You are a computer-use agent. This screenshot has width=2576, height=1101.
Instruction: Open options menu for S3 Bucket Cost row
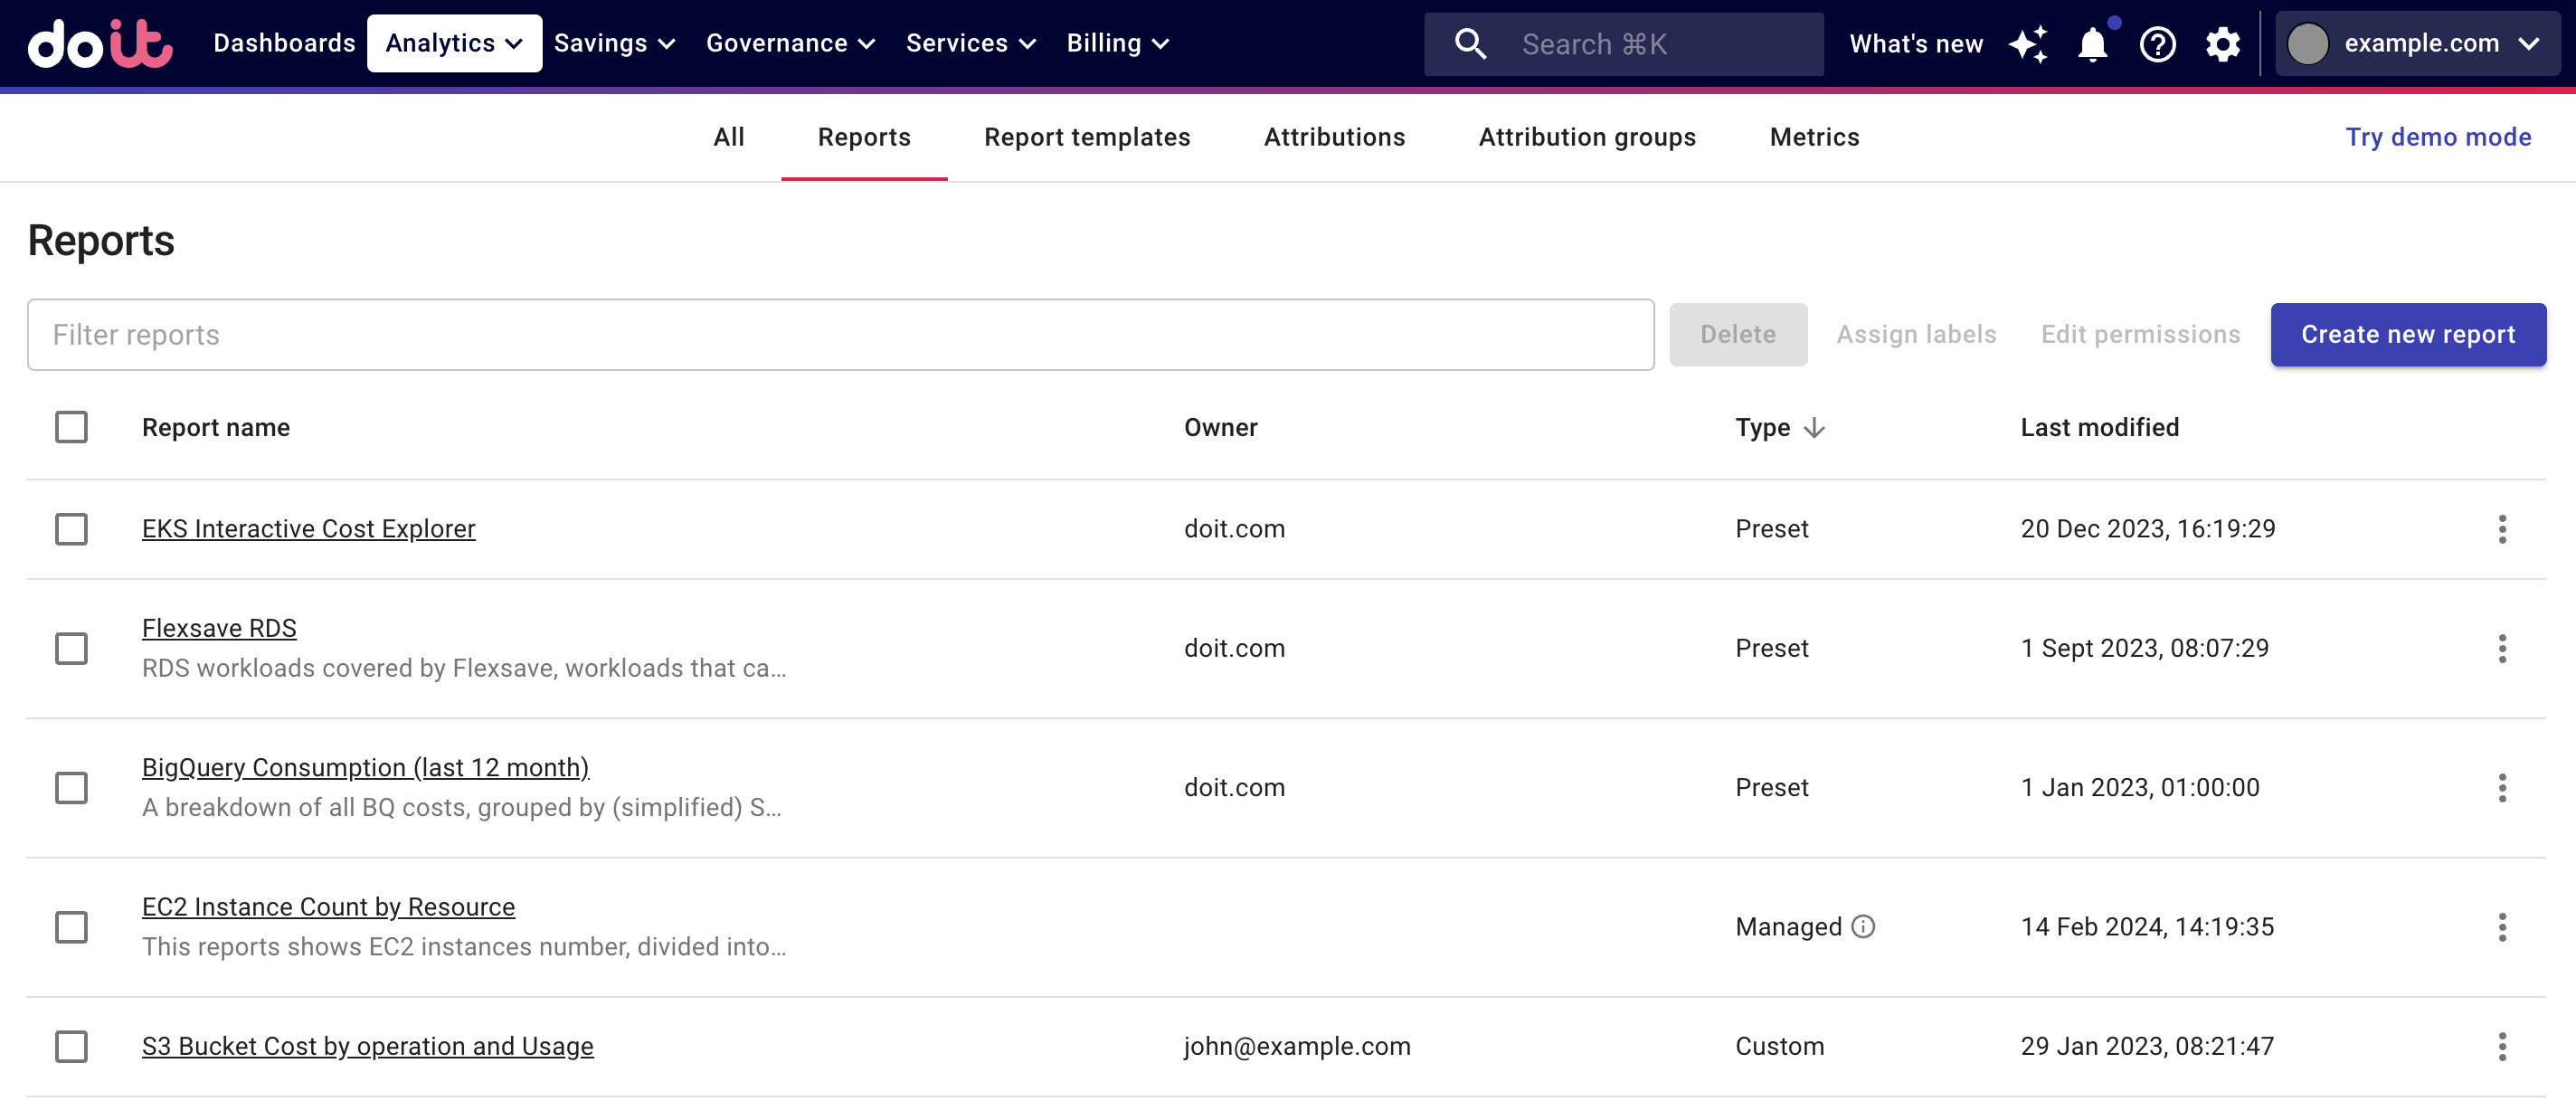pos(2502,1046)
